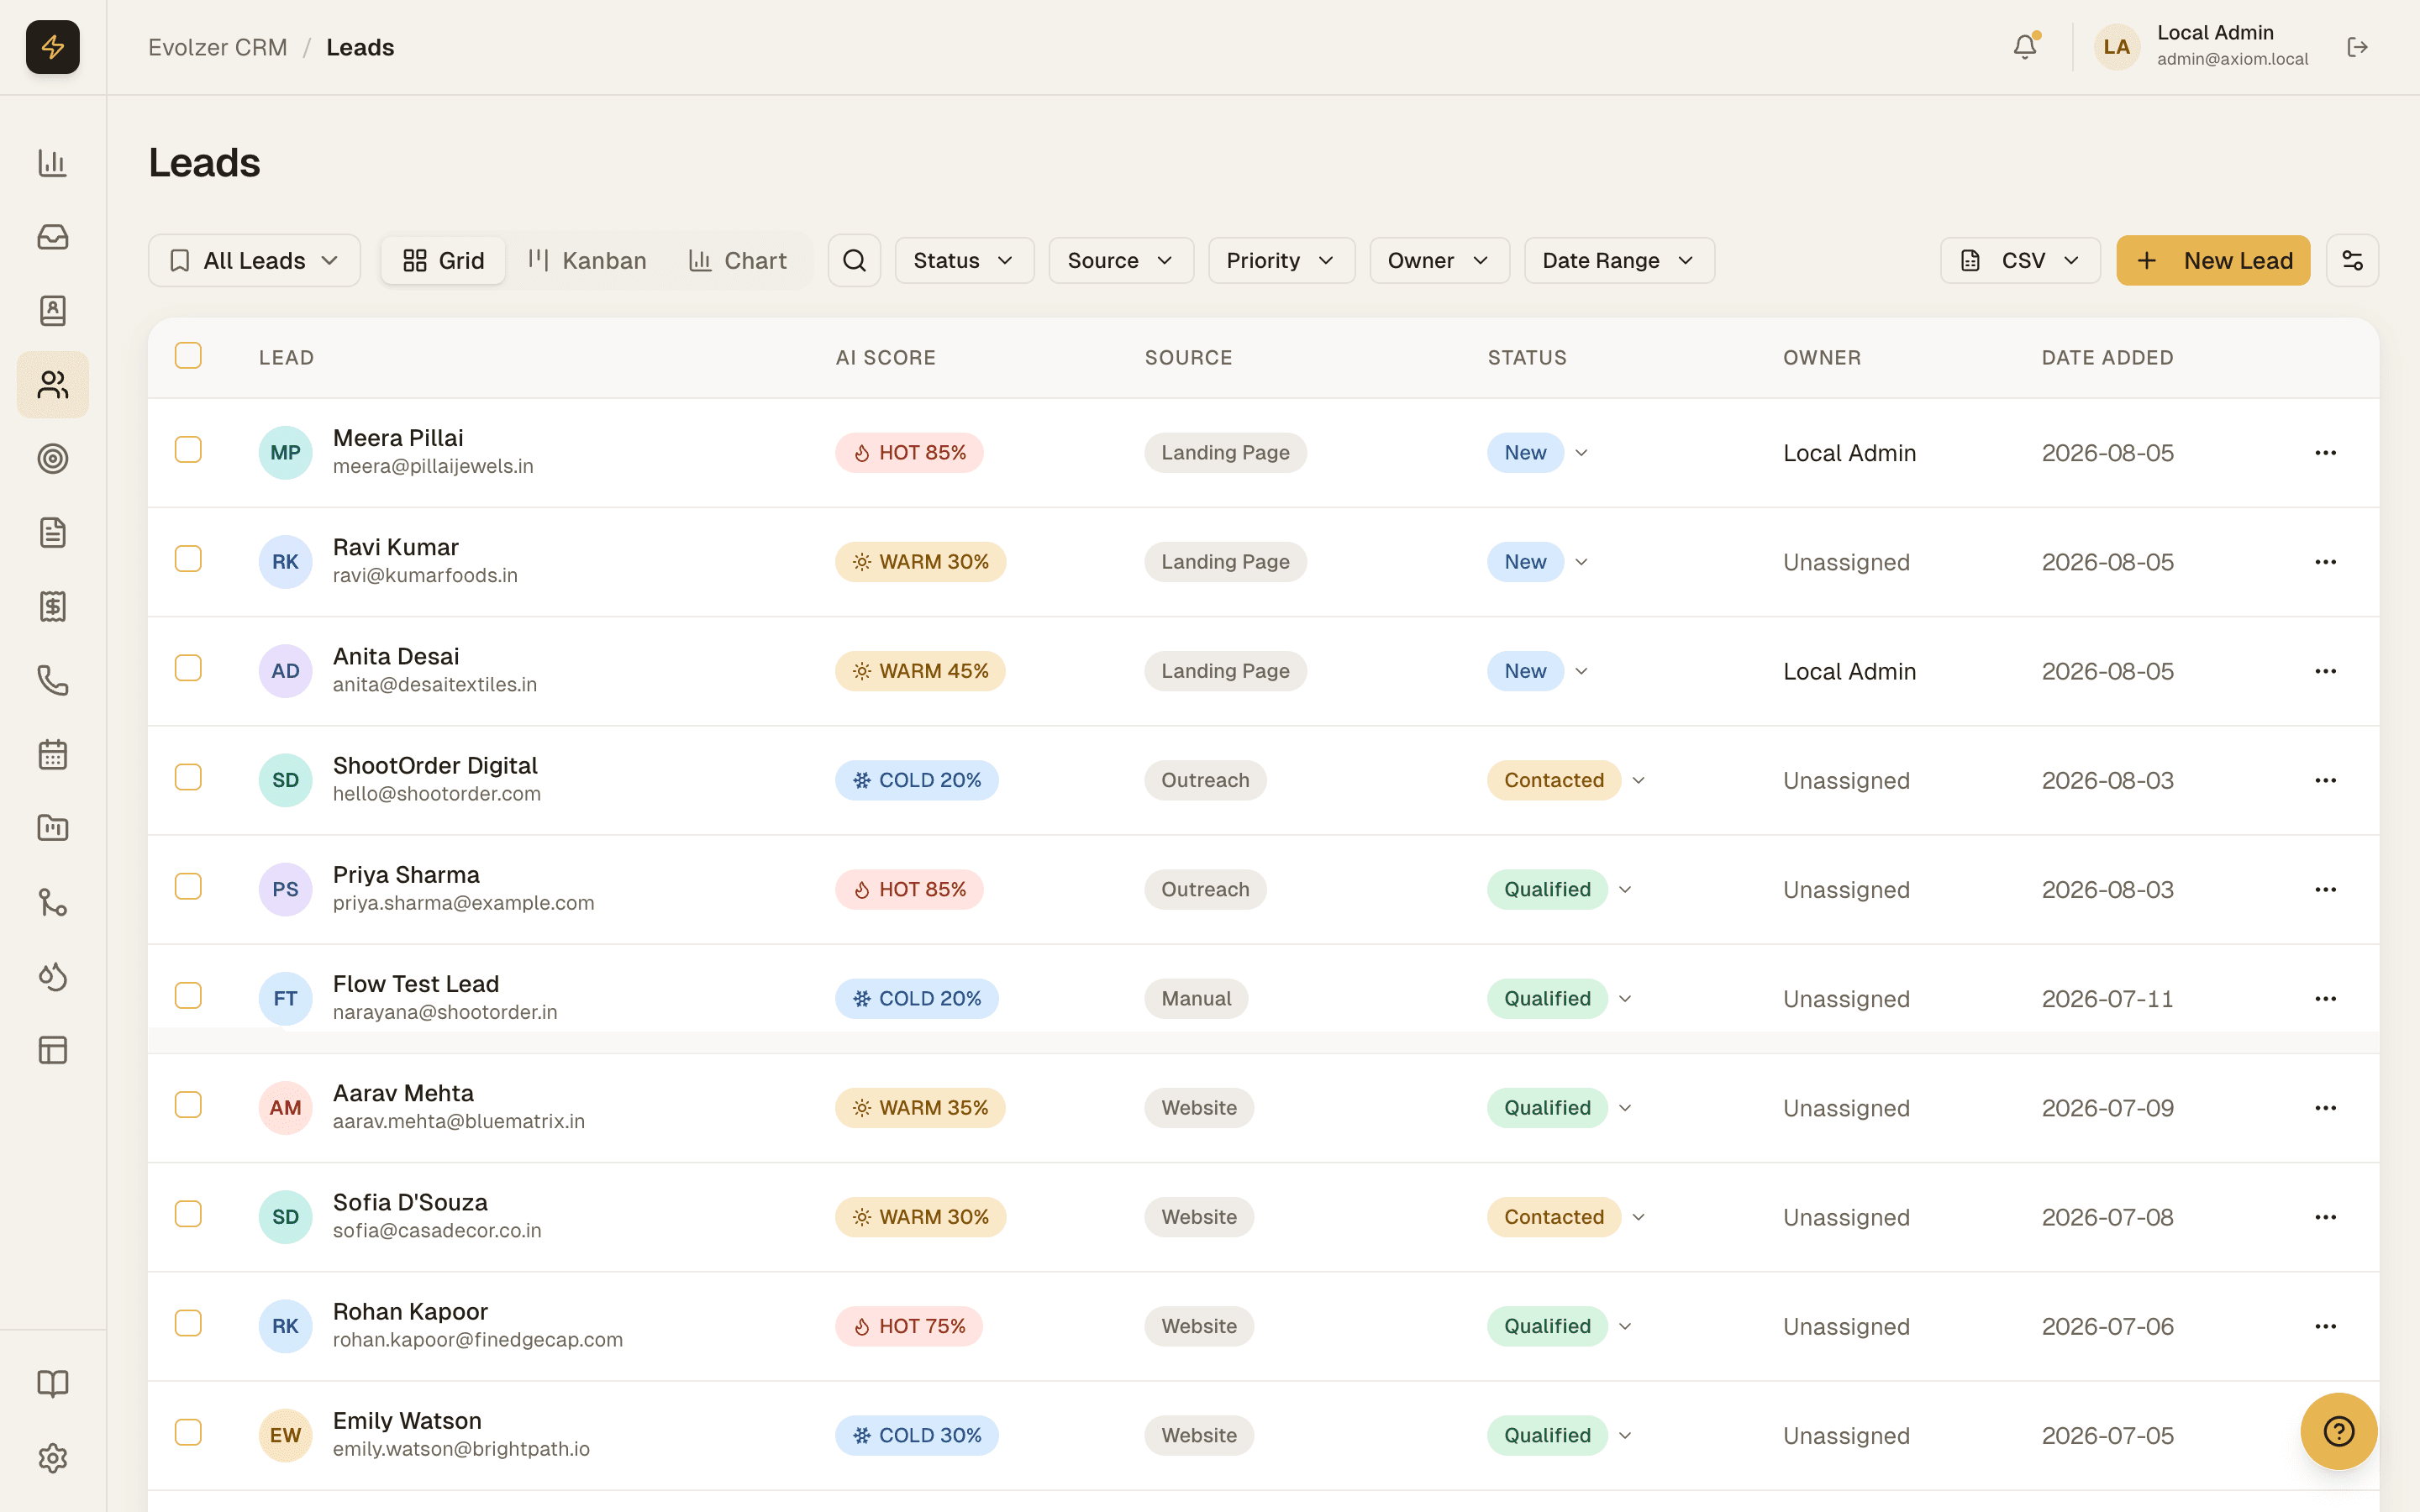Open the Priority filter dropdown

1281,261
